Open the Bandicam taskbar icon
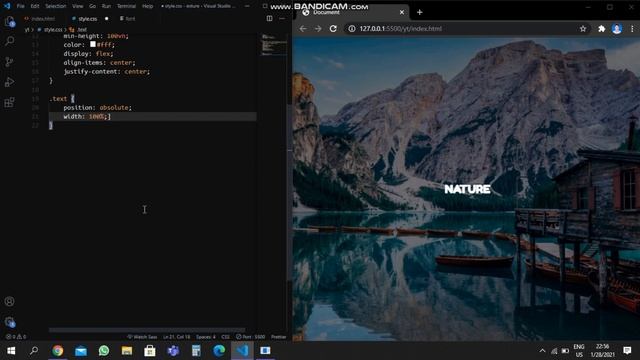Image resolution: width=640 pixels, height=360 pixels. click(x=265, y=351)
